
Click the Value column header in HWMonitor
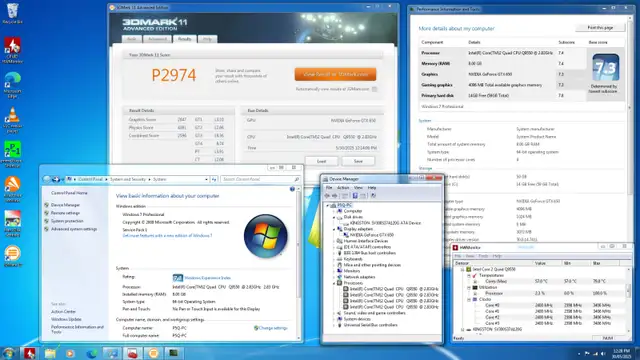[x=547, y=263]
